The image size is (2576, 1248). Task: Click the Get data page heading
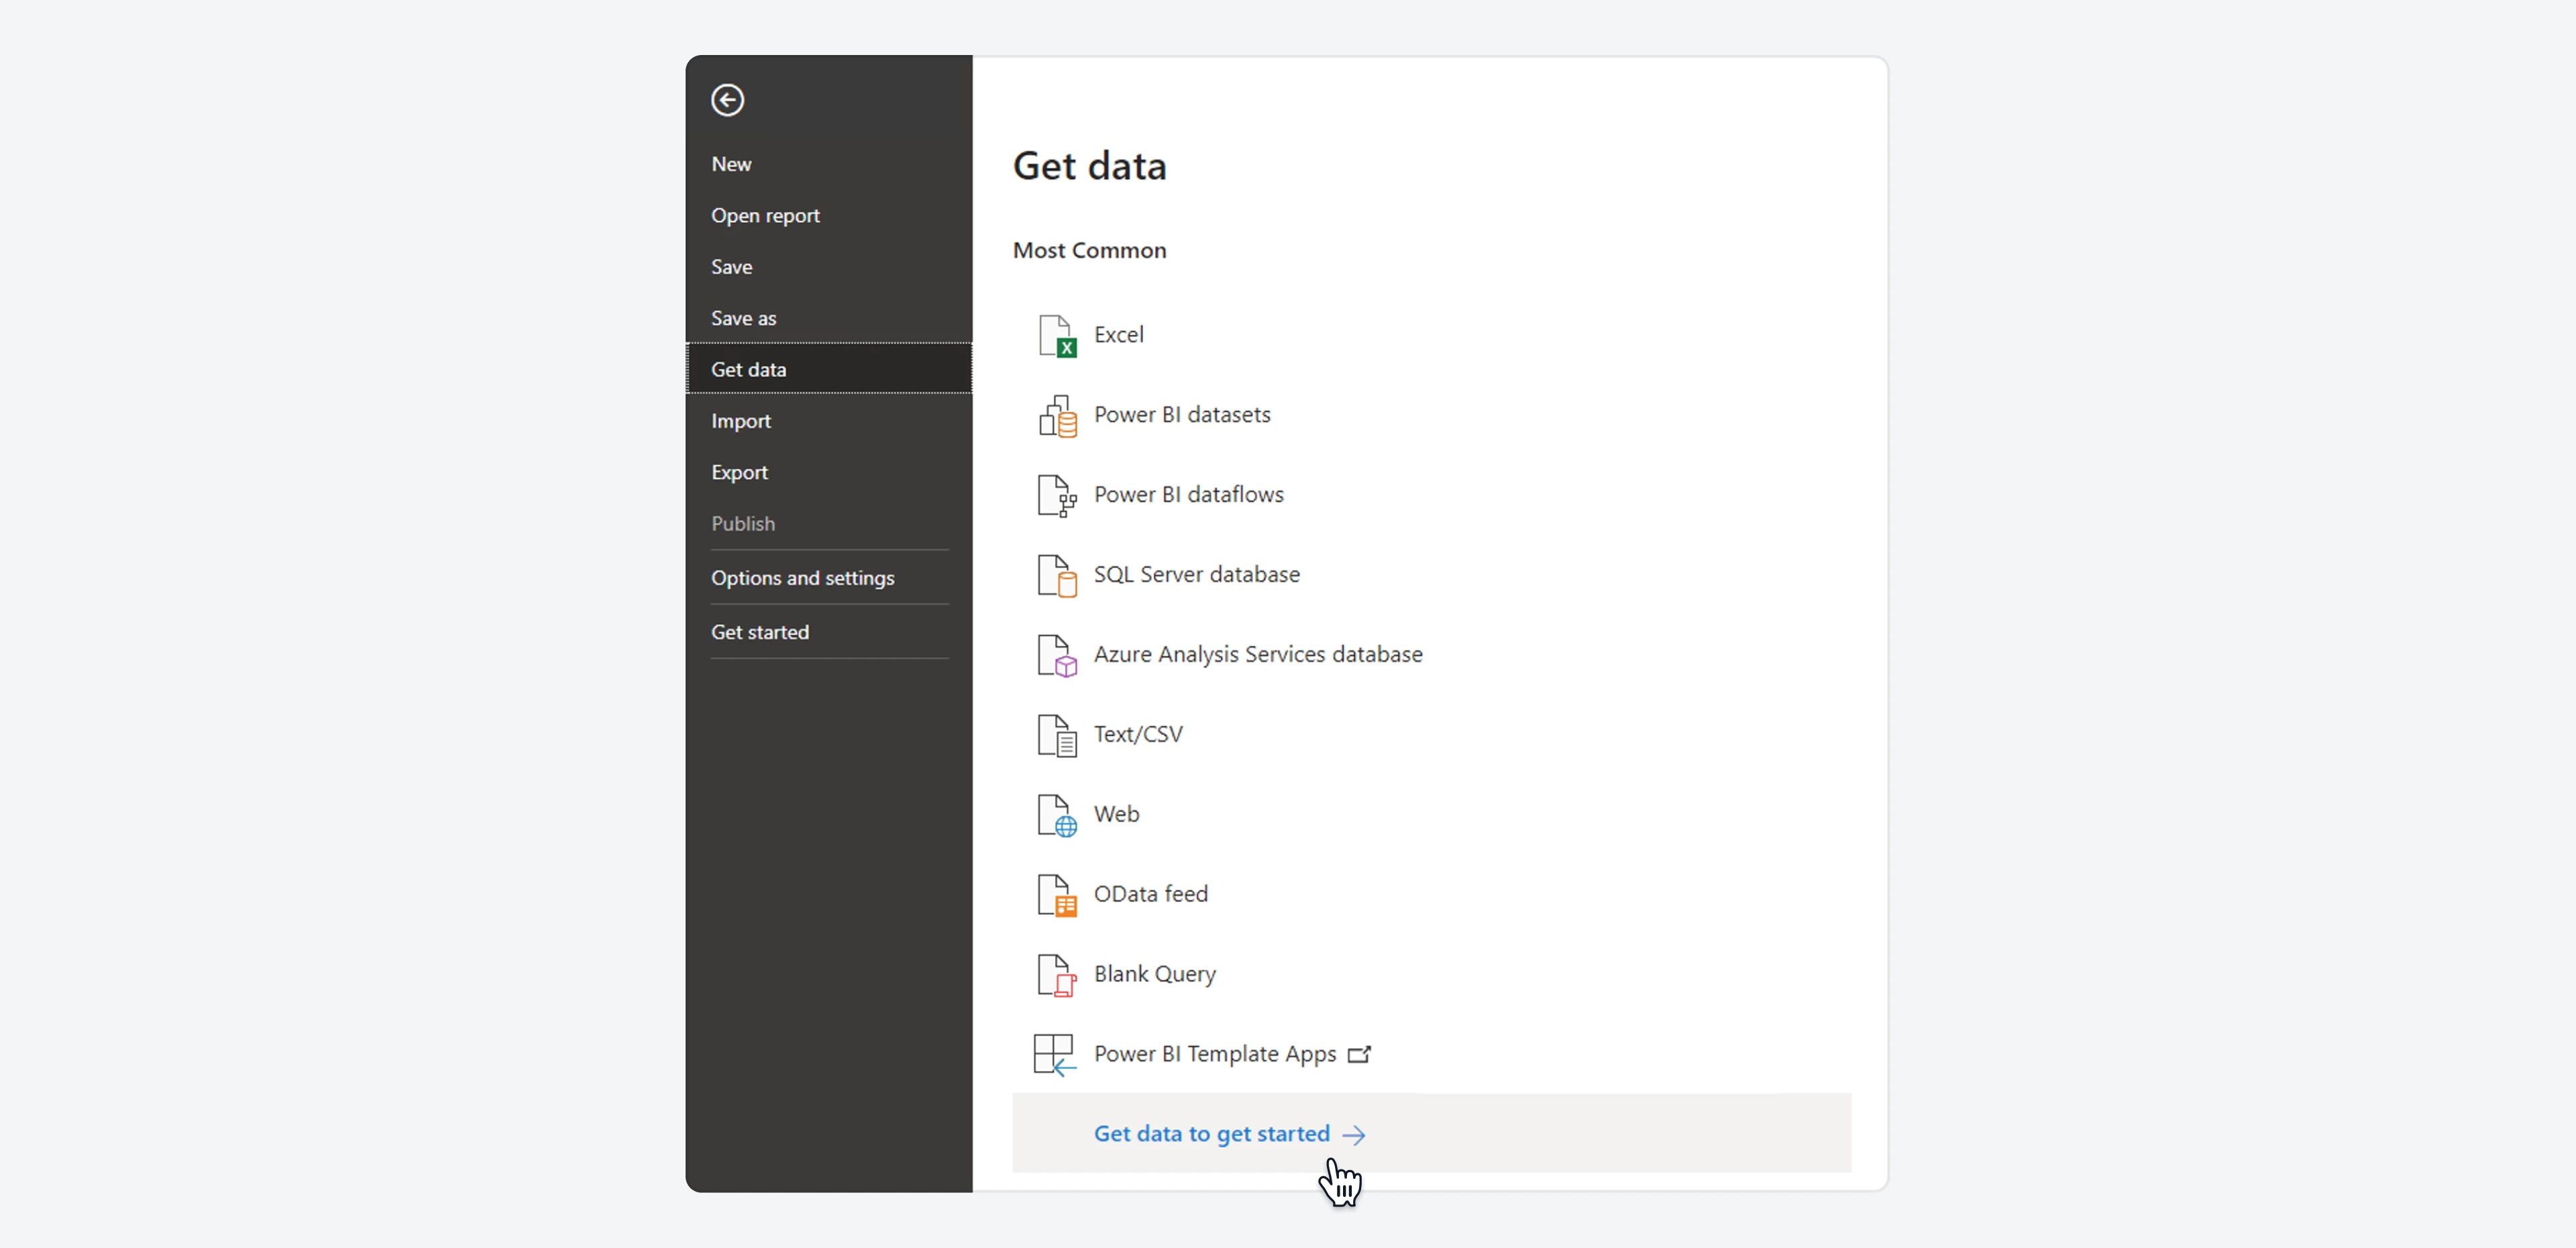pos(1090,166)
